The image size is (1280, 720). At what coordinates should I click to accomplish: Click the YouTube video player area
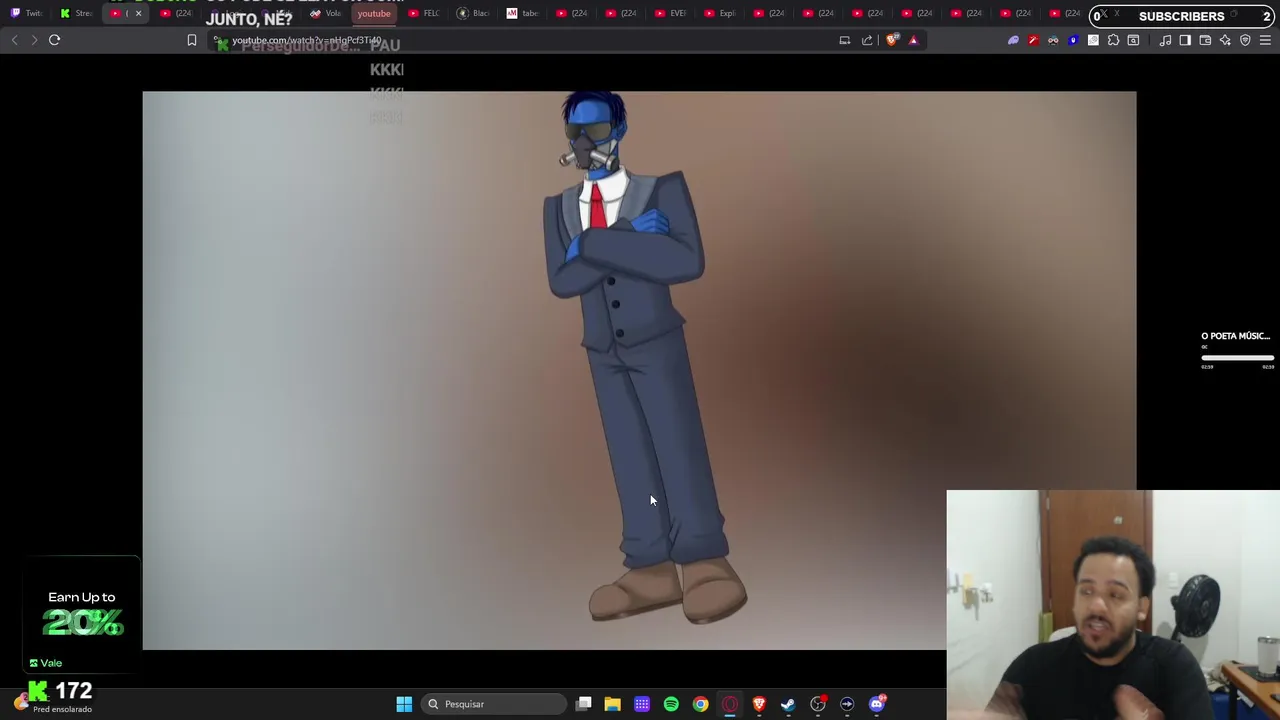click(x=639, y=370)
